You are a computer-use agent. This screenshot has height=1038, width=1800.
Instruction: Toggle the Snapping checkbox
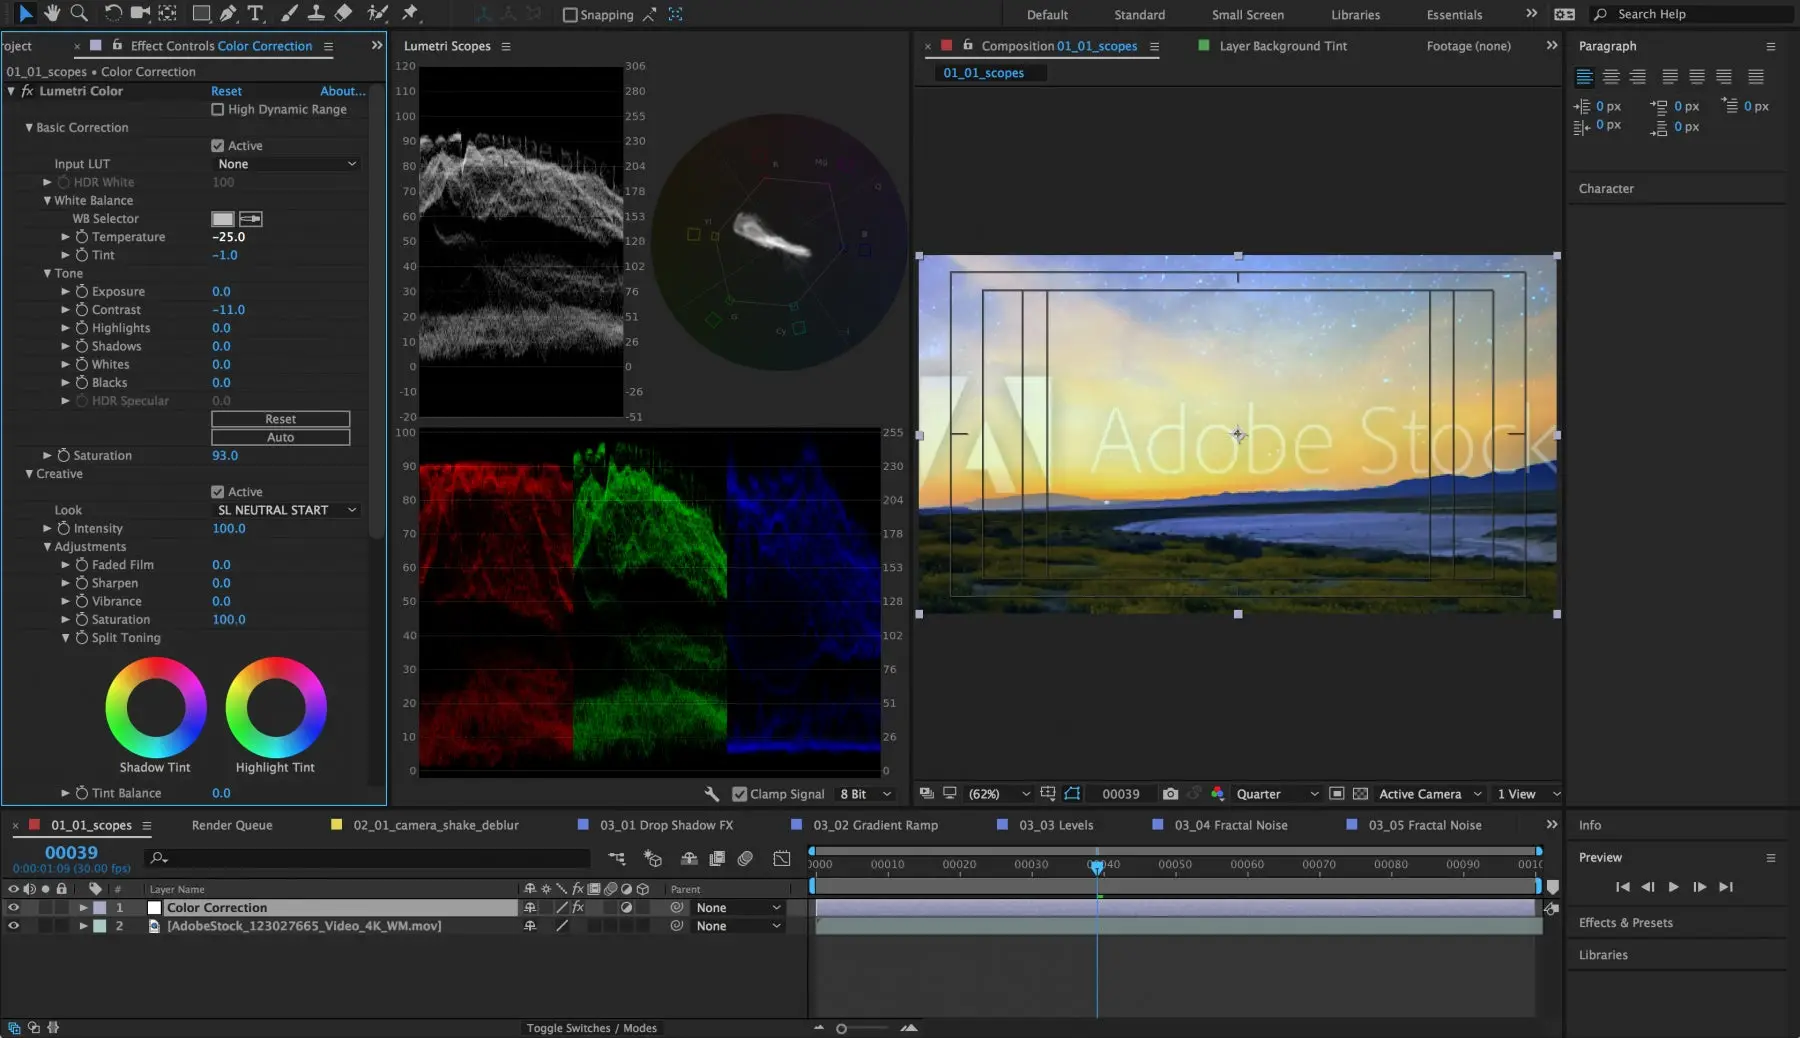point(569,15)
